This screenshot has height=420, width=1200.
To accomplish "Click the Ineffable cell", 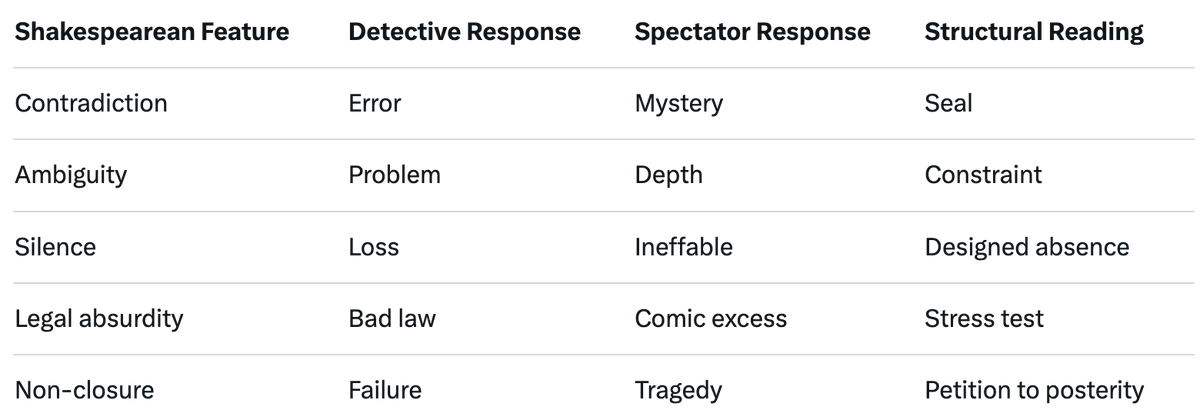I will point(683,246).
